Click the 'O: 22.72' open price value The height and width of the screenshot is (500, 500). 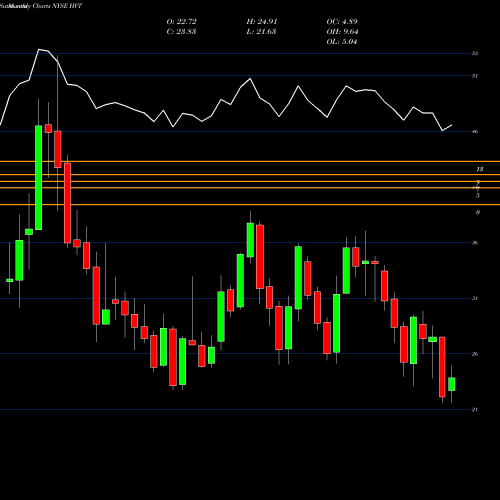(181, 22)
